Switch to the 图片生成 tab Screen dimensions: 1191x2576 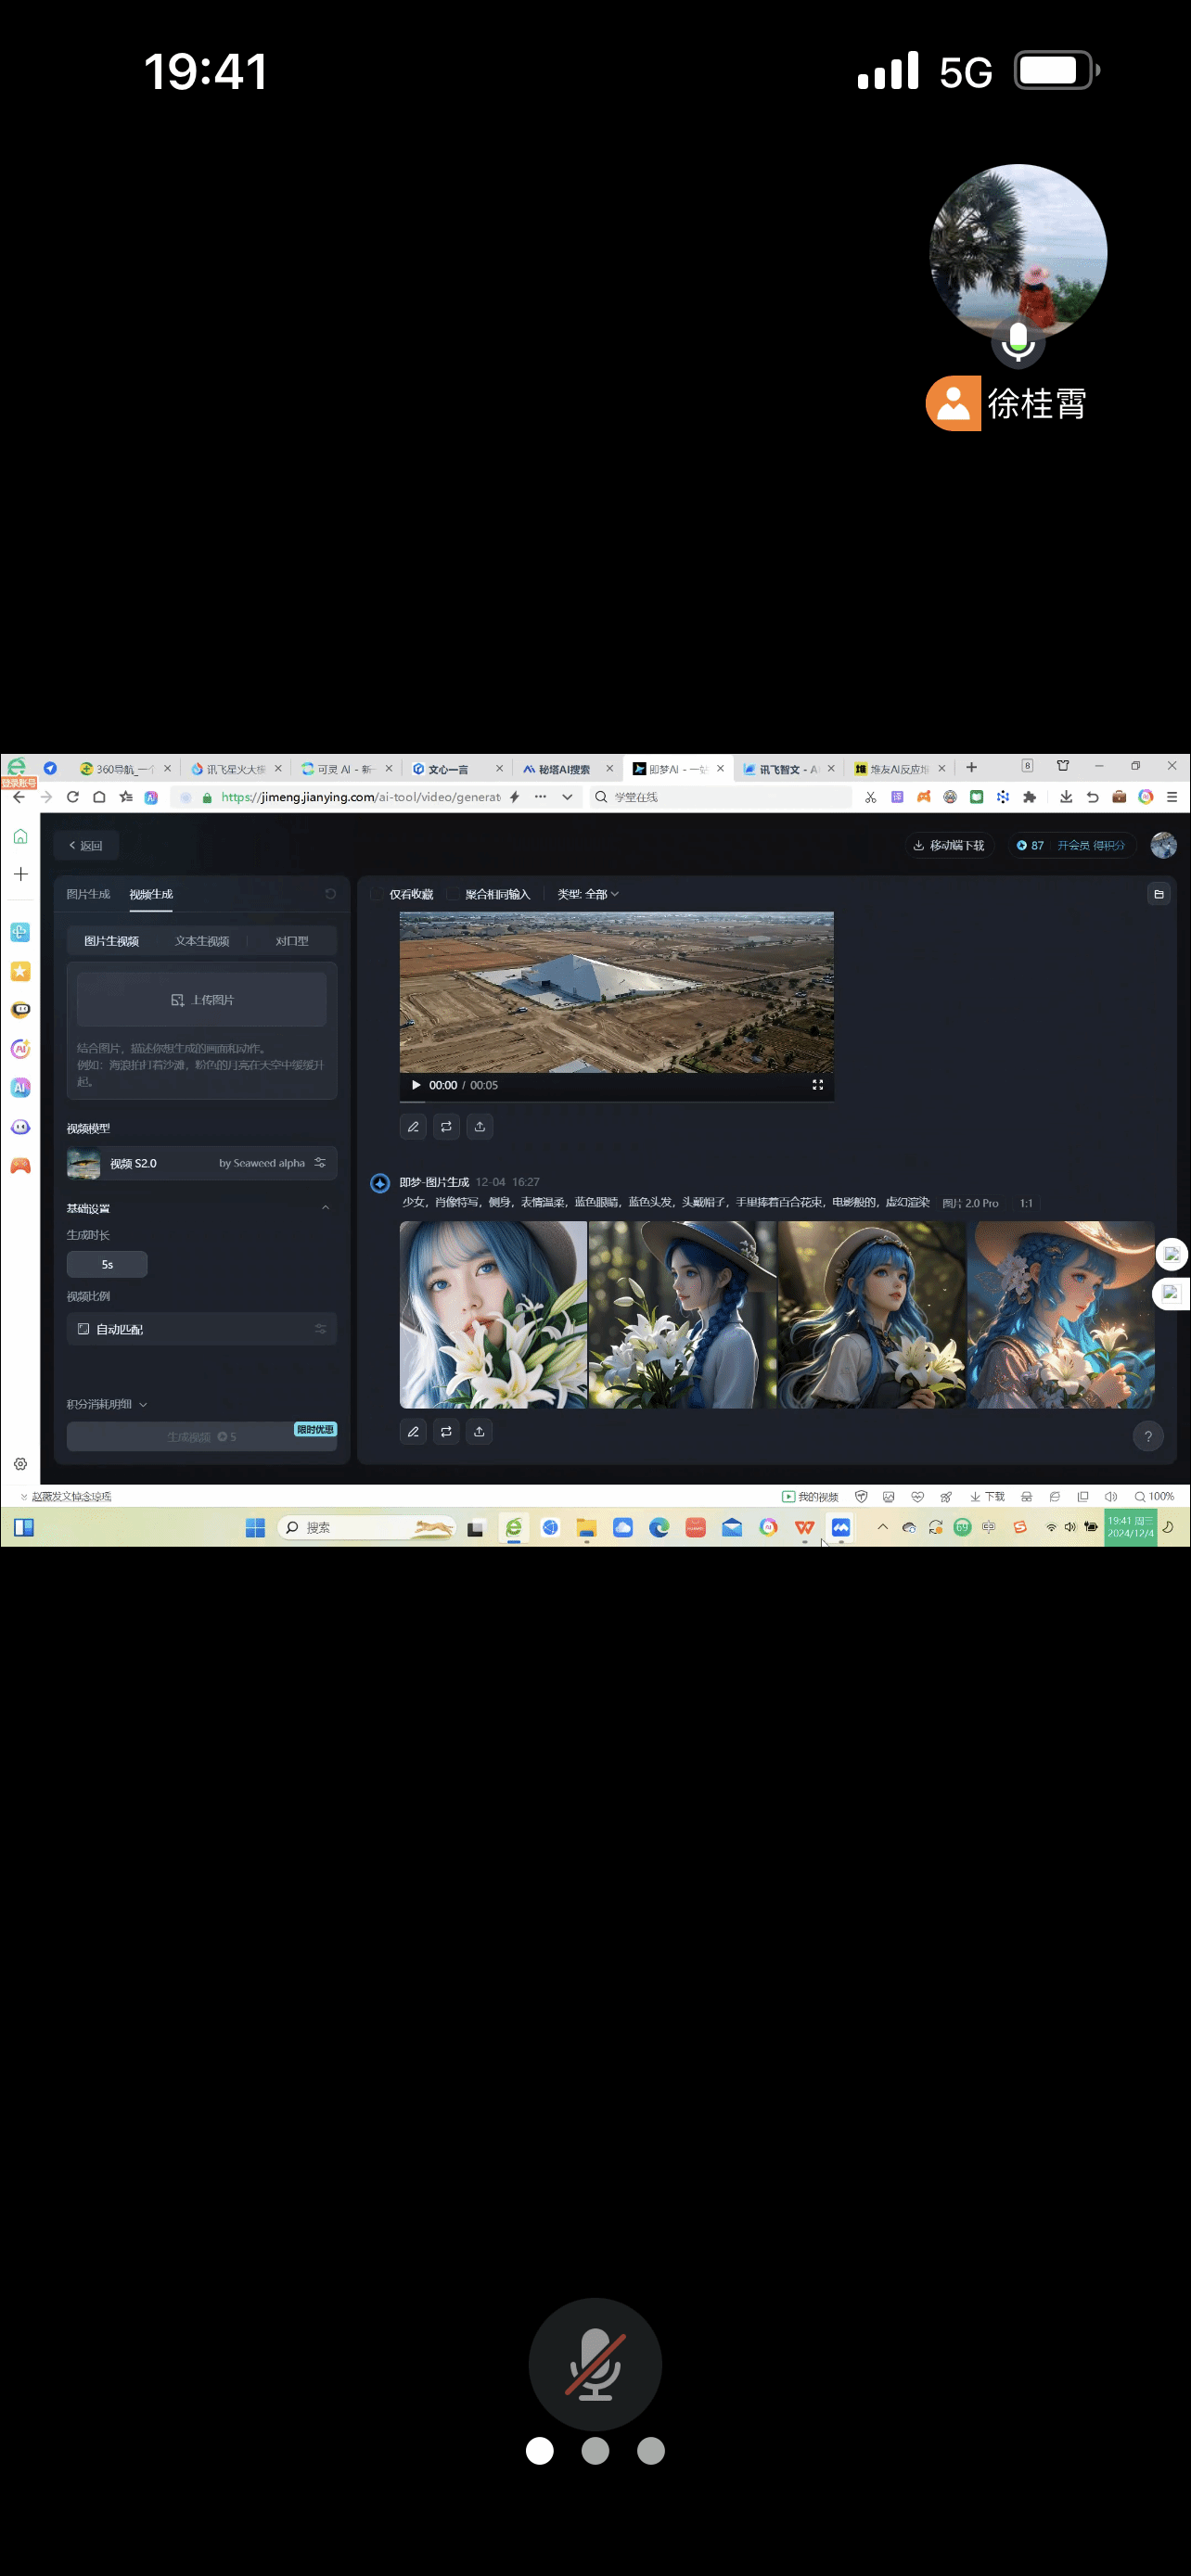coord(88,893)
